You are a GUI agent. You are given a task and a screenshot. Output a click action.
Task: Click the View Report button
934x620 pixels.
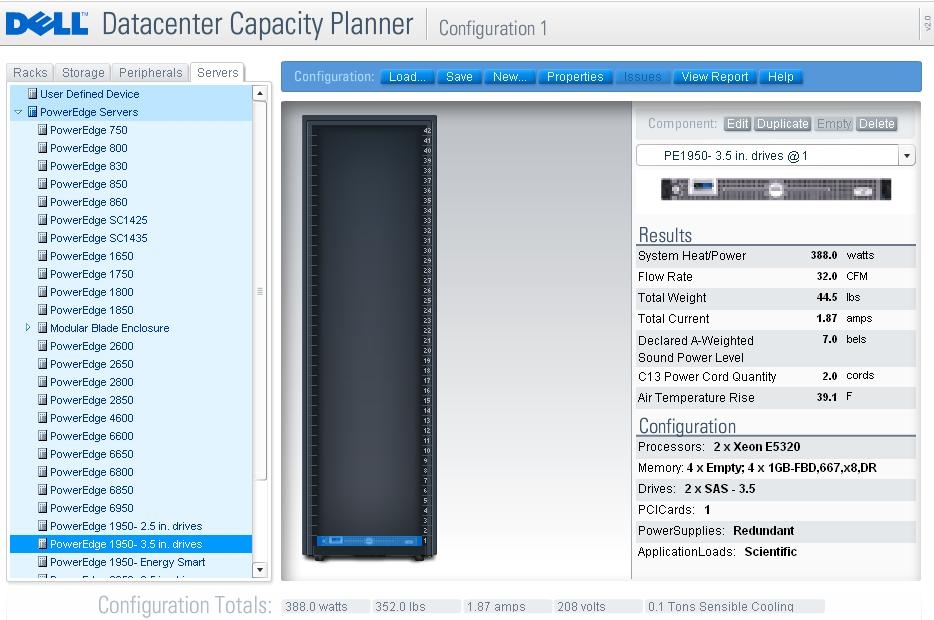[714, 77]
